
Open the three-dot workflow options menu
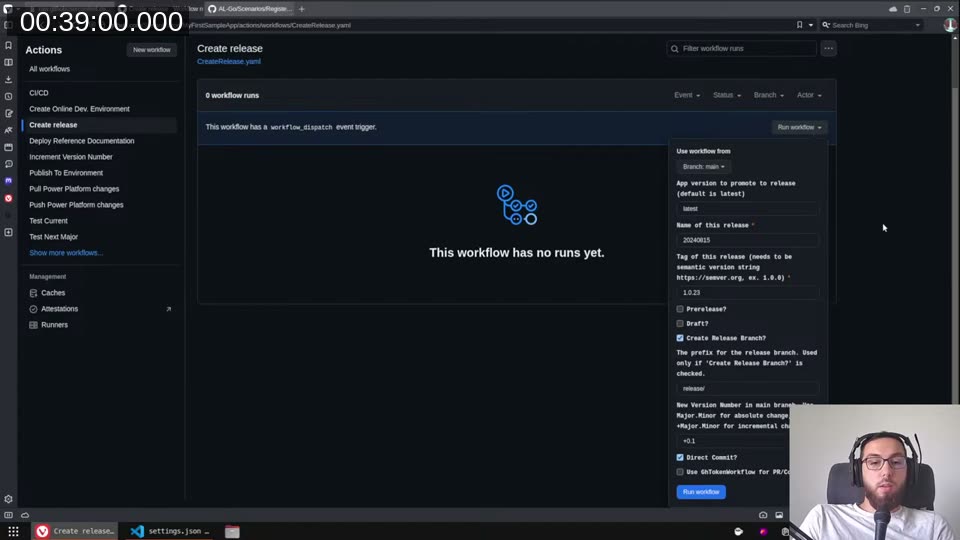coord(828,48)
